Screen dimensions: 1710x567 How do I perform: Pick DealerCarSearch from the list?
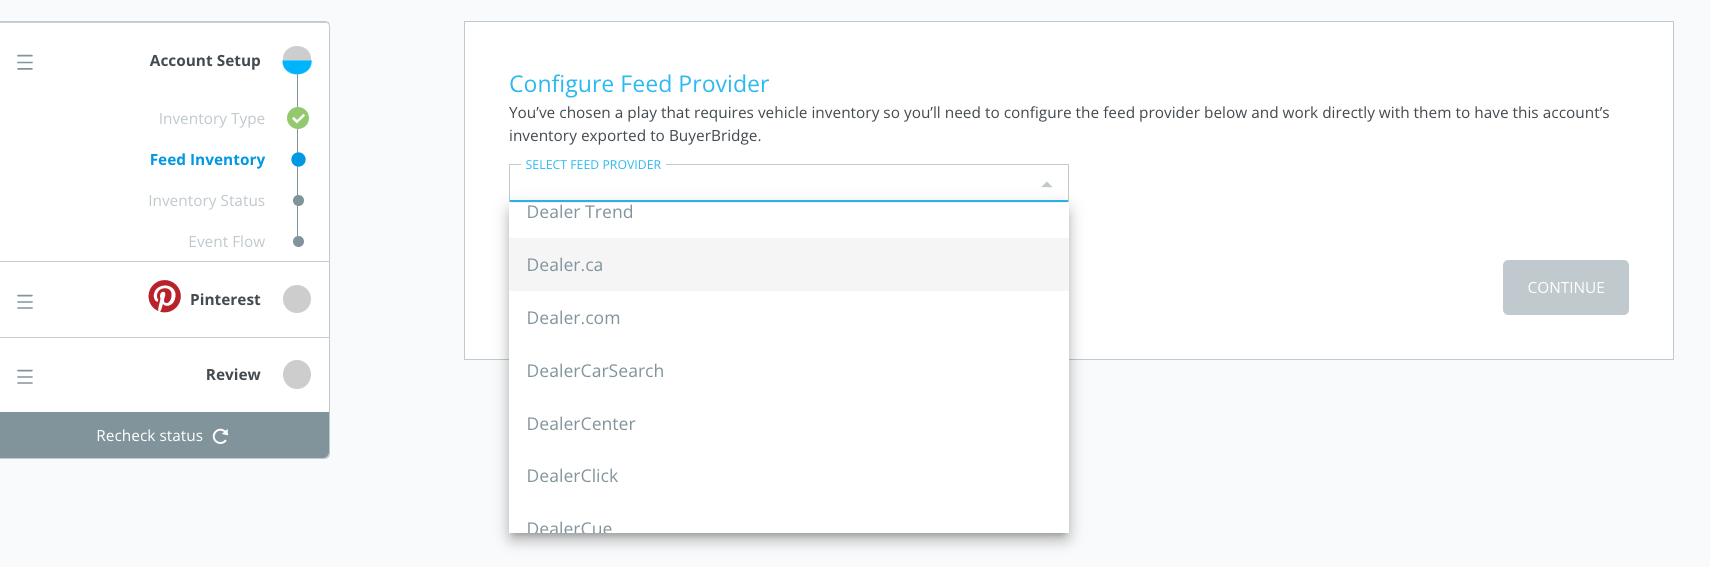tap(789, 371)
